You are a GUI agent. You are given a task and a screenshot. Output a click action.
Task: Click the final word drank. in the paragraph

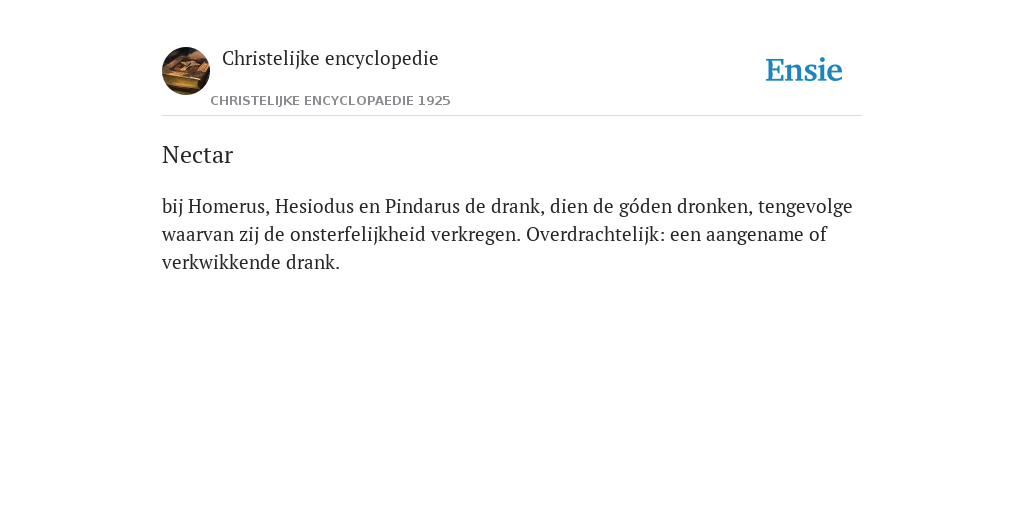click(313, 263)
